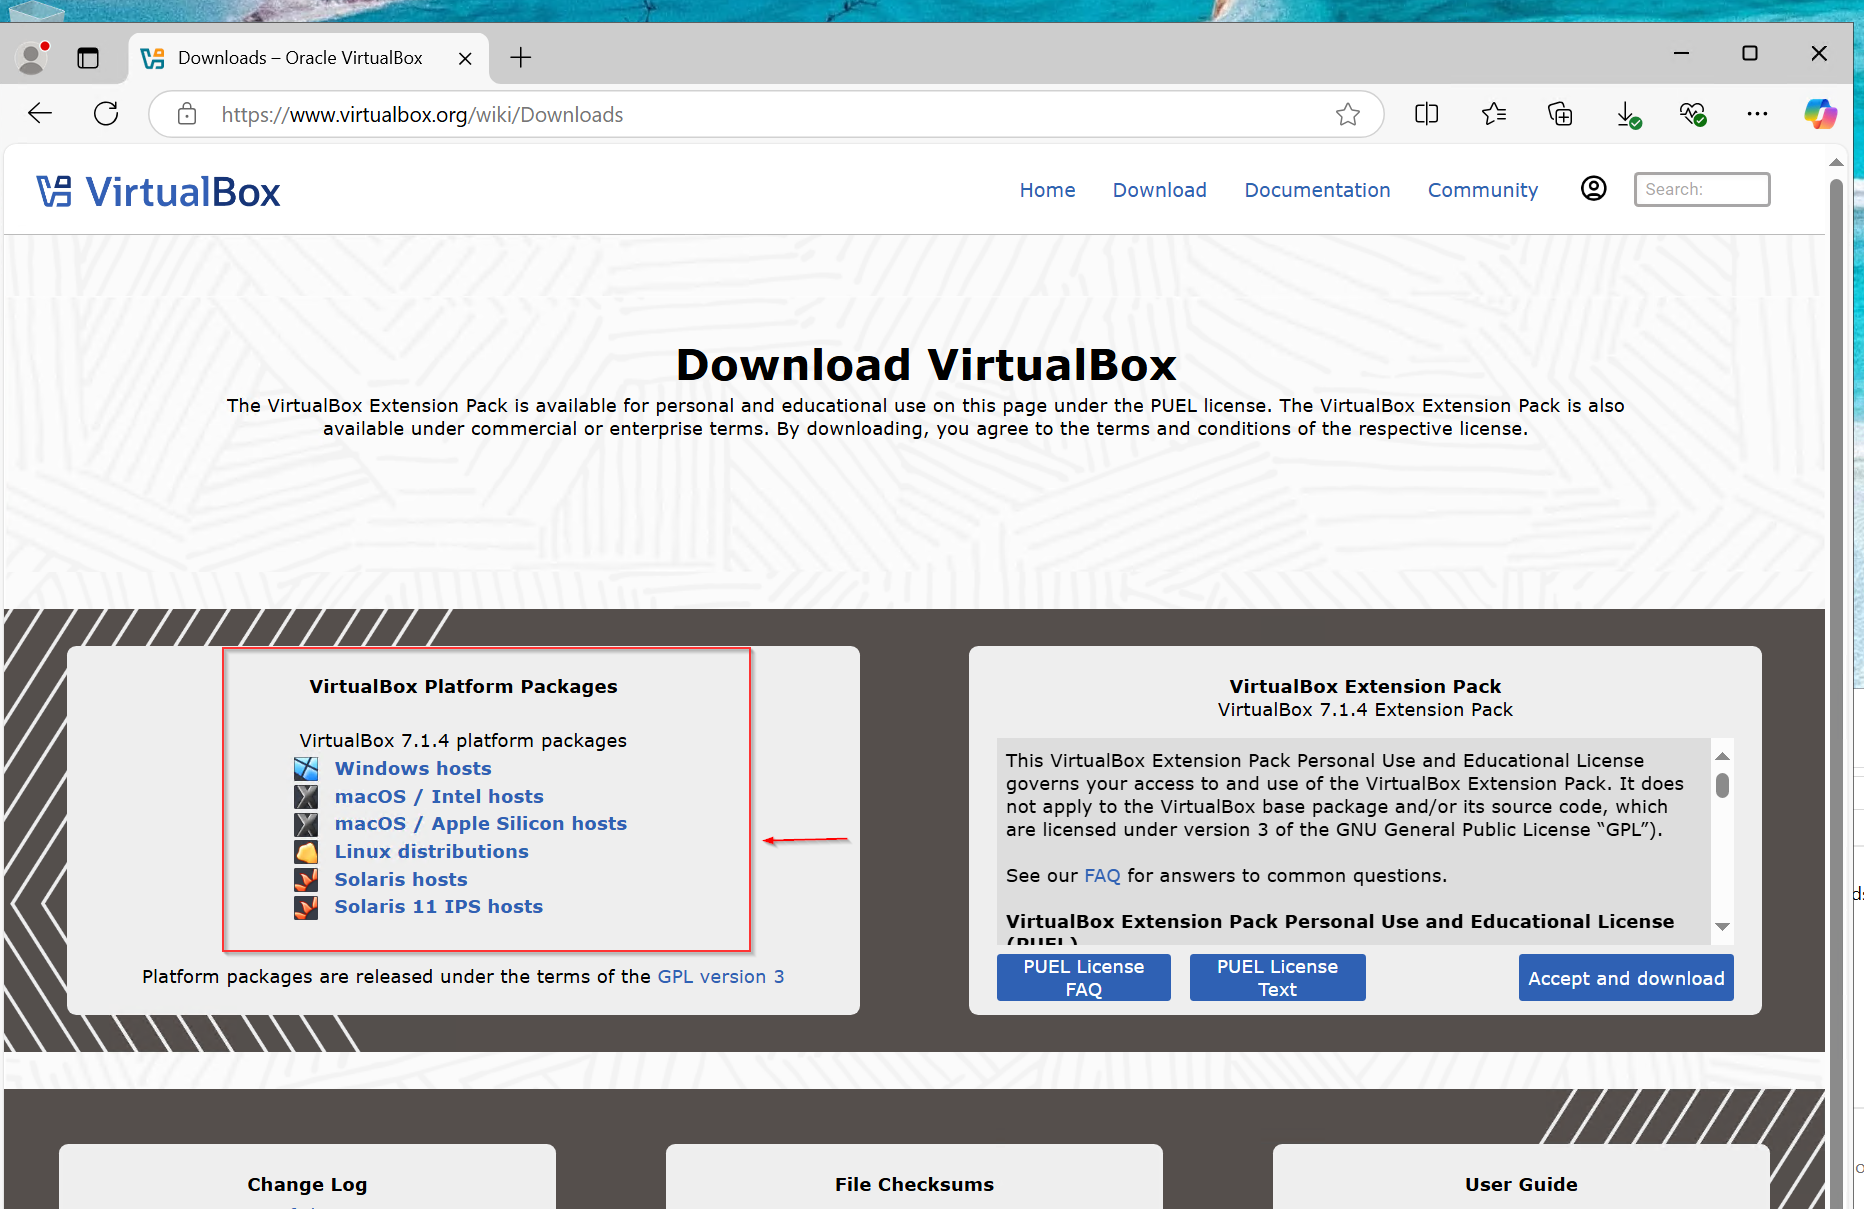This screenshot has height=1209, width=1864.
Task: Go back to the previous page
Action: click(40, 114)
